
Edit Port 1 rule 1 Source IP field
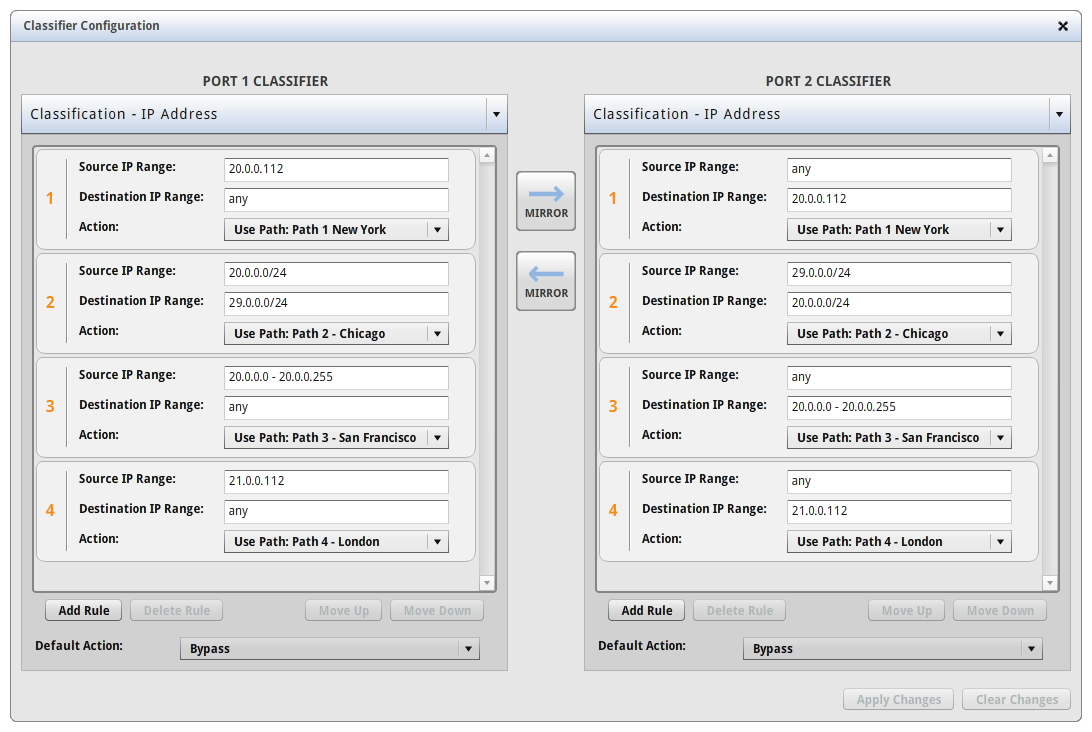[336, 170]
